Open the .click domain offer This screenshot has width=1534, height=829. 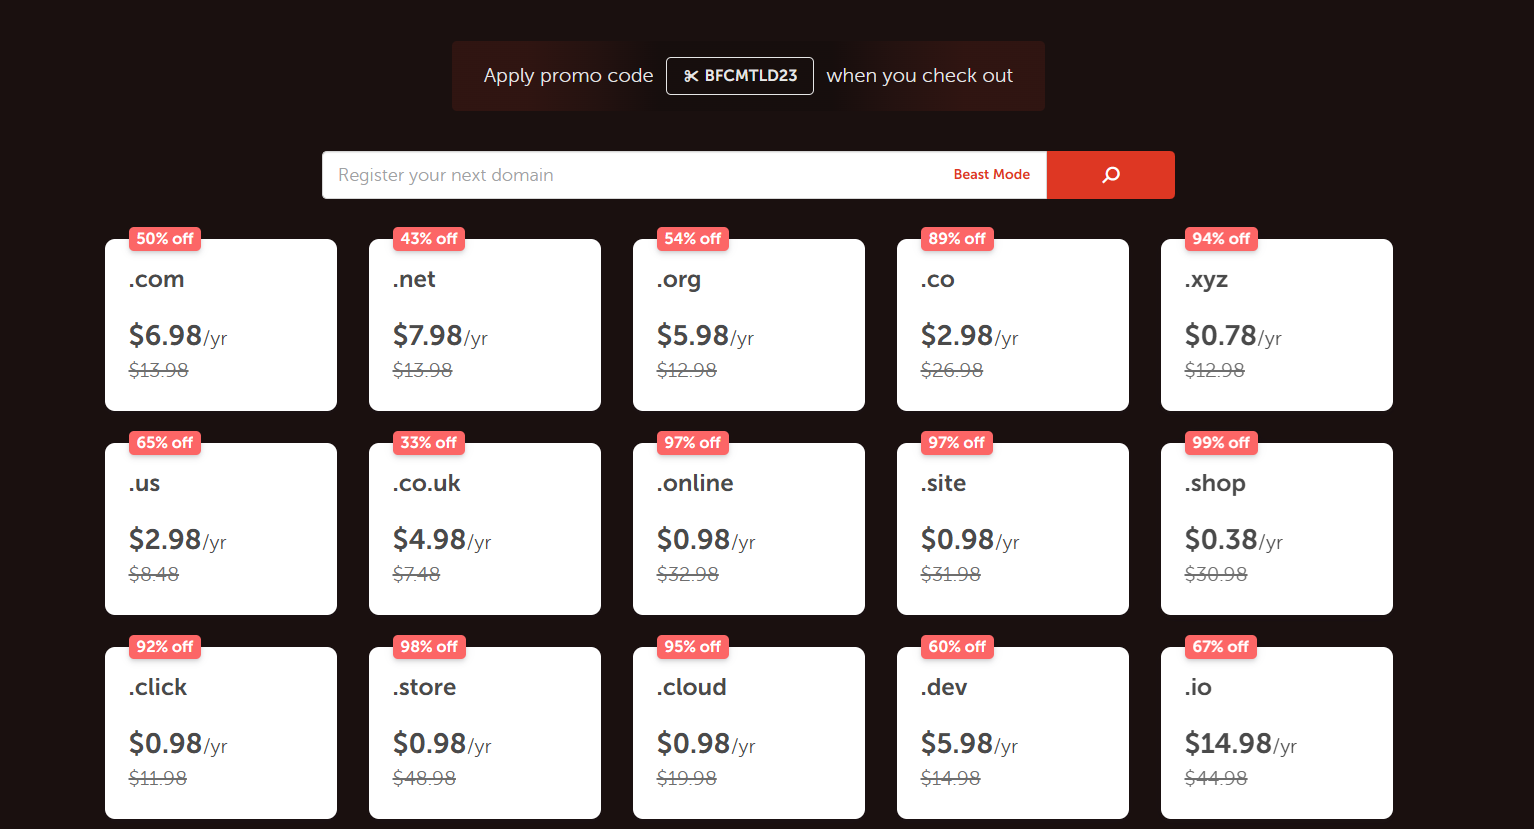(221, 733)
